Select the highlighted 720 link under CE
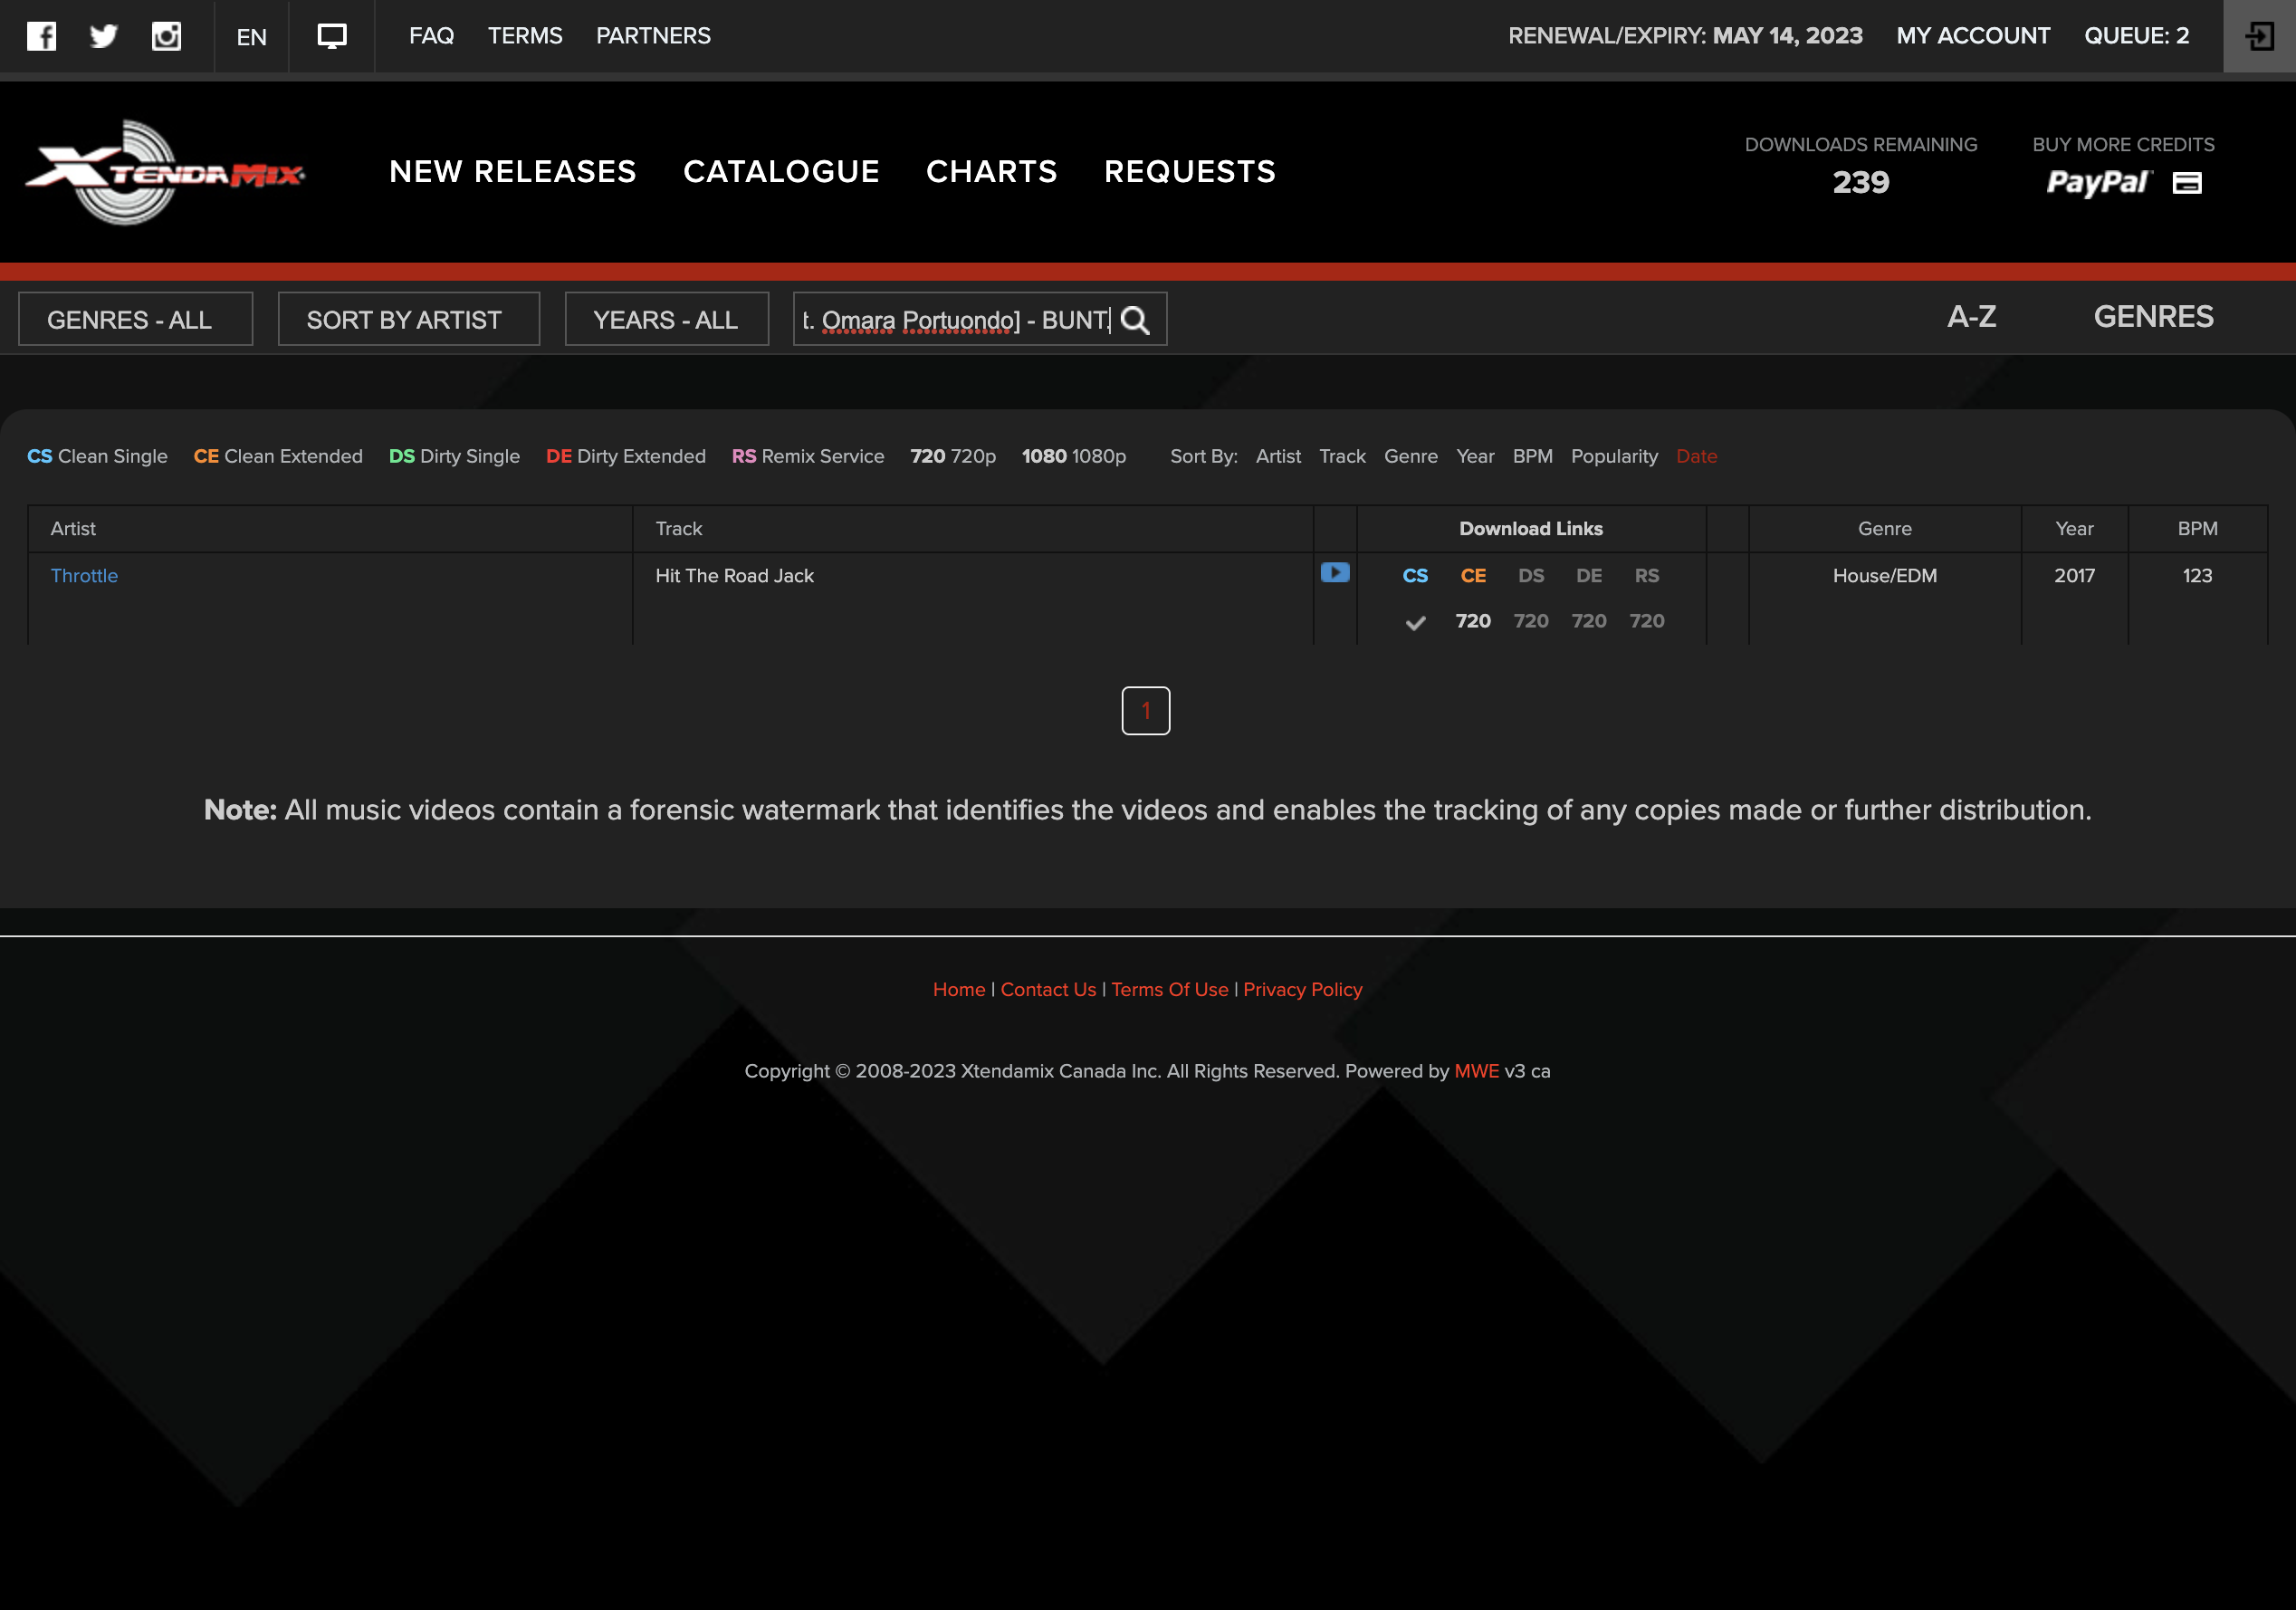The width and height of the screenshot is (2296, 1610). tap(1473, 621)
